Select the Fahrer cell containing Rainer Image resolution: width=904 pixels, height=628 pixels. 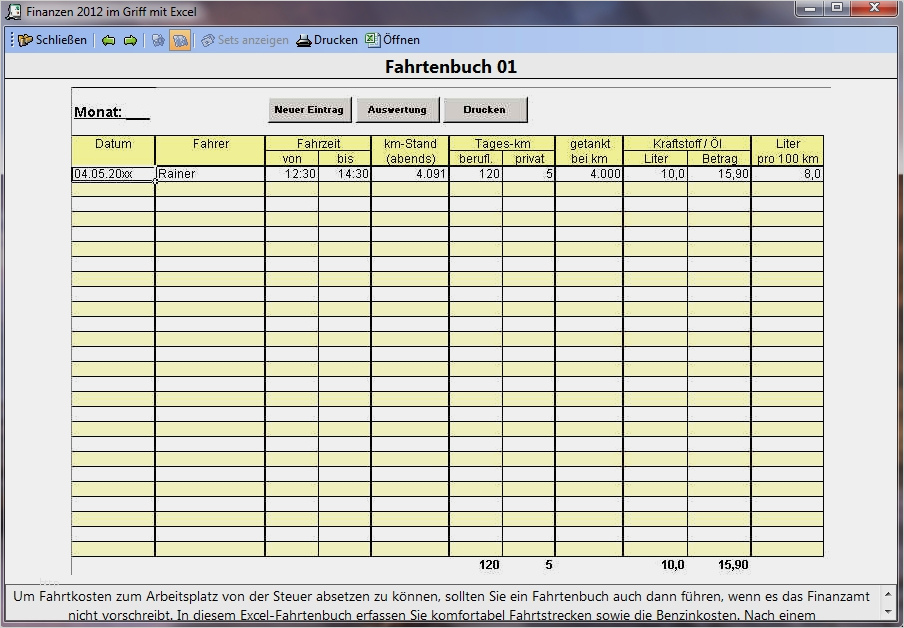(x=210, y=174)
